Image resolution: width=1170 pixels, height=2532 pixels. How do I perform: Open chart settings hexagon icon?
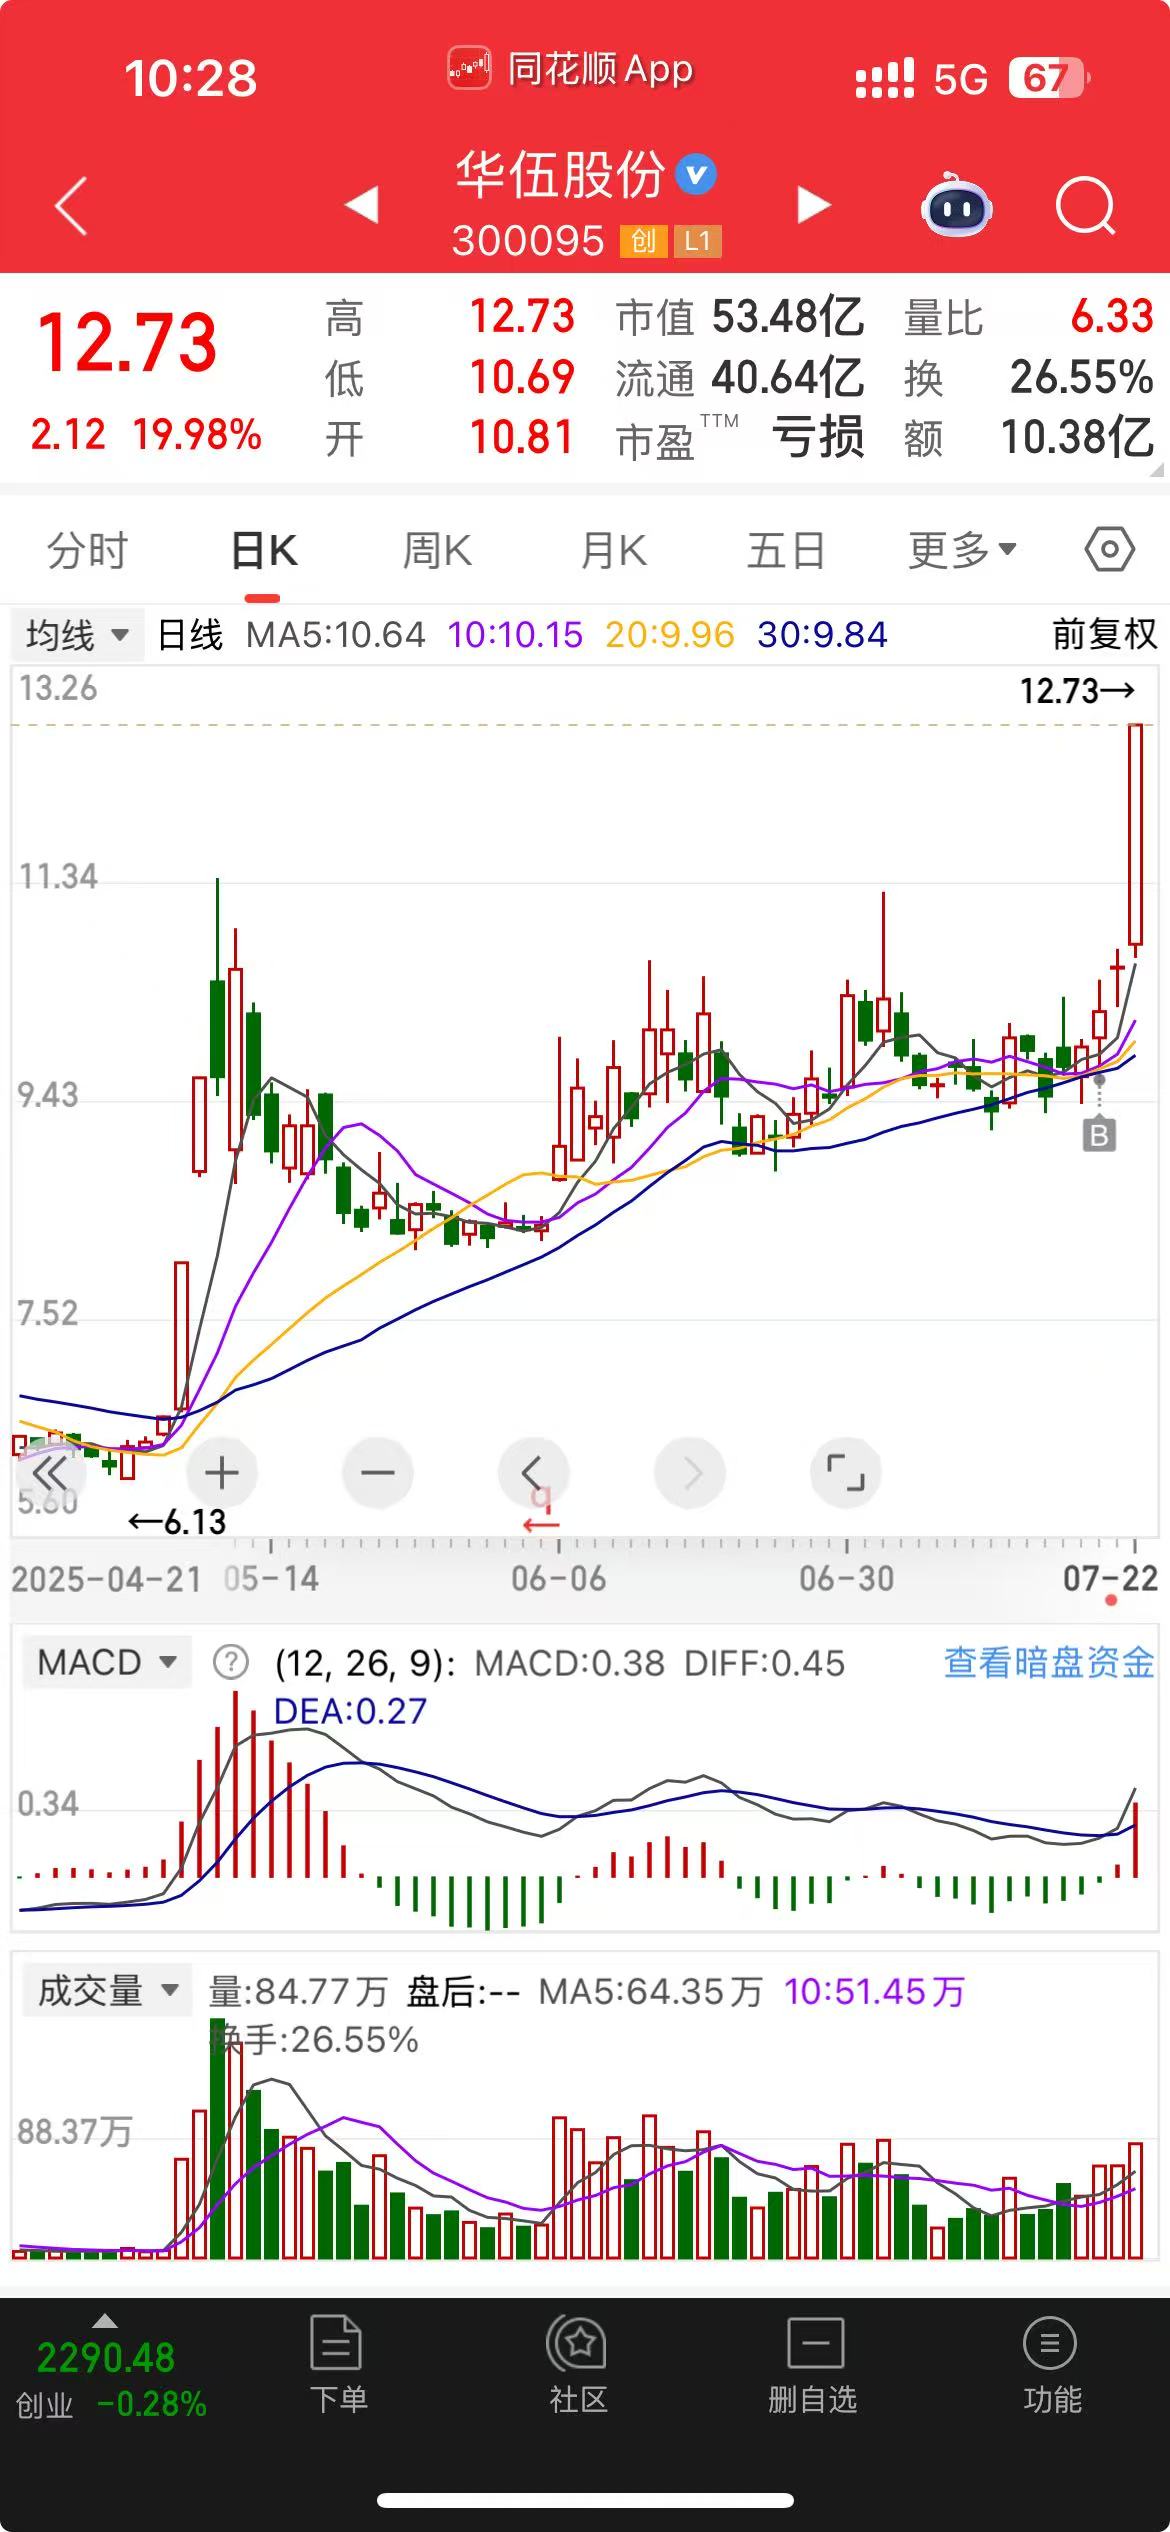(x=1109, y=550)
